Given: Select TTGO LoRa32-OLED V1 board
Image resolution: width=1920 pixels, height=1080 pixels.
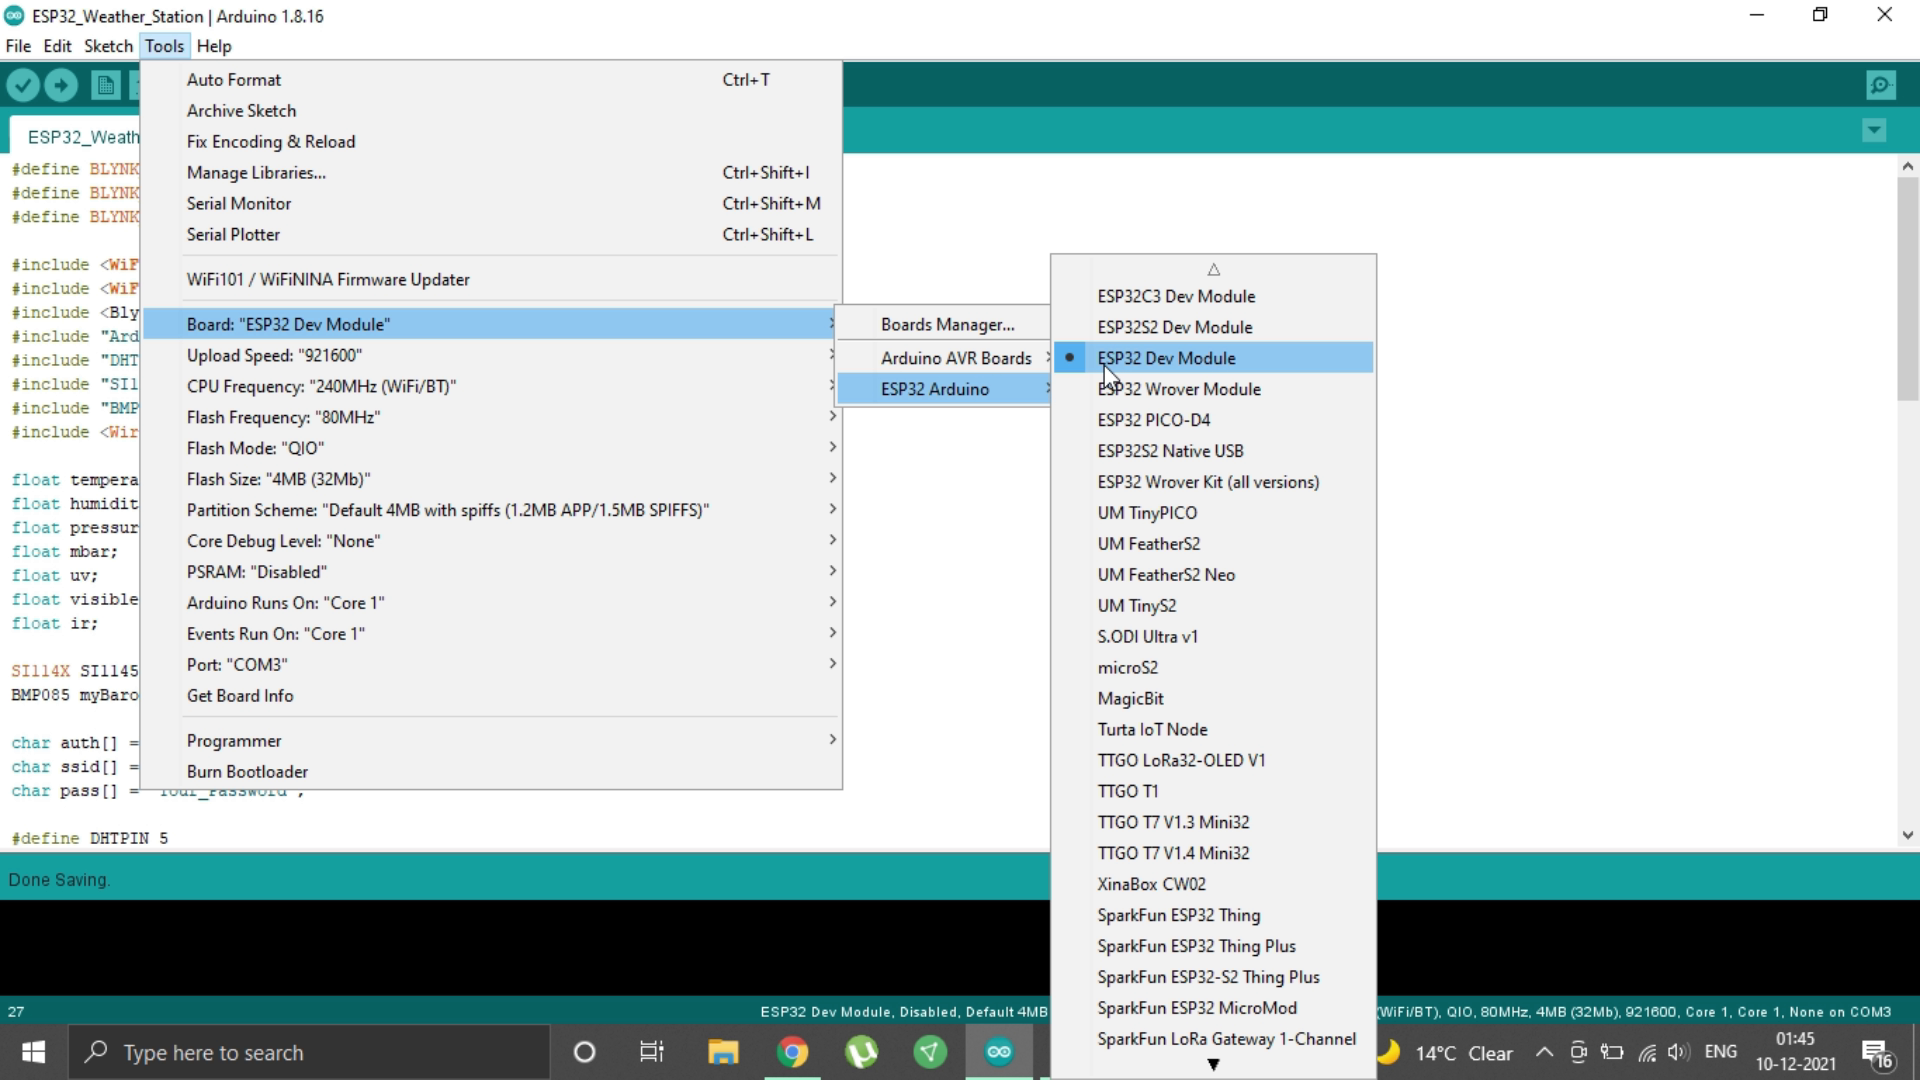Looking at the screenshot, I should (1214, 761).
